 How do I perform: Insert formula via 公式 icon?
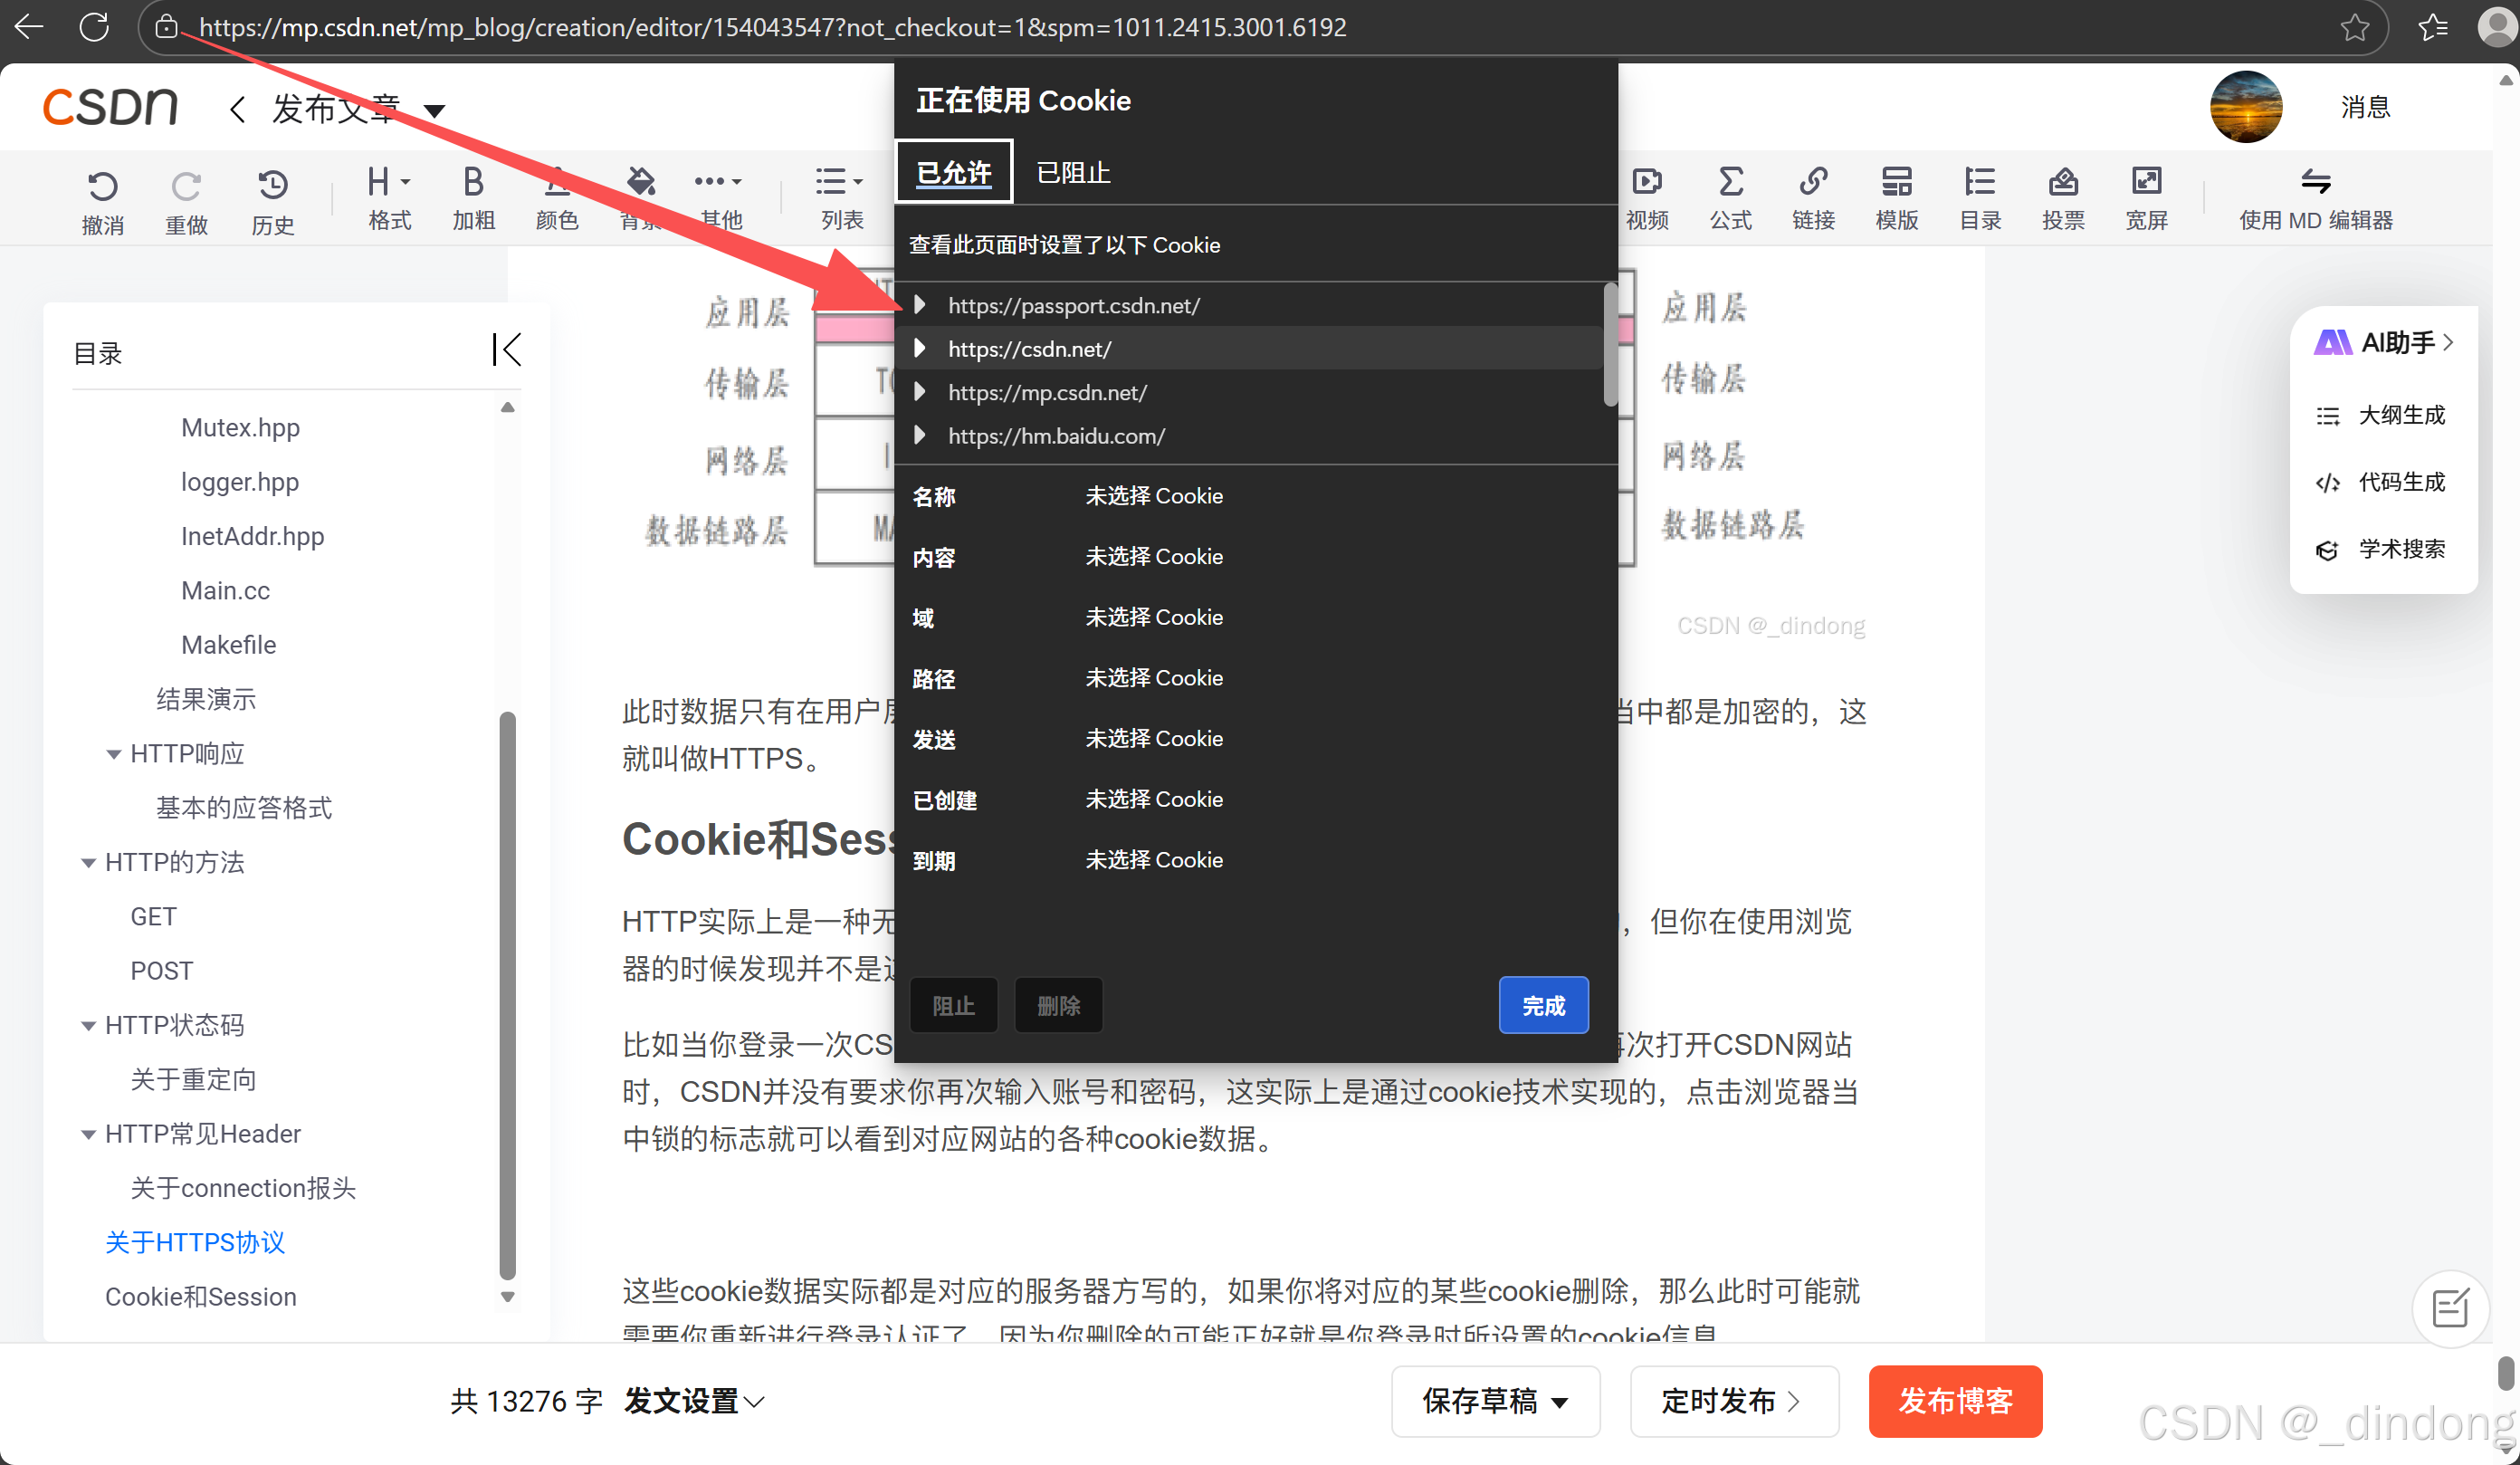pos(1730,183)
